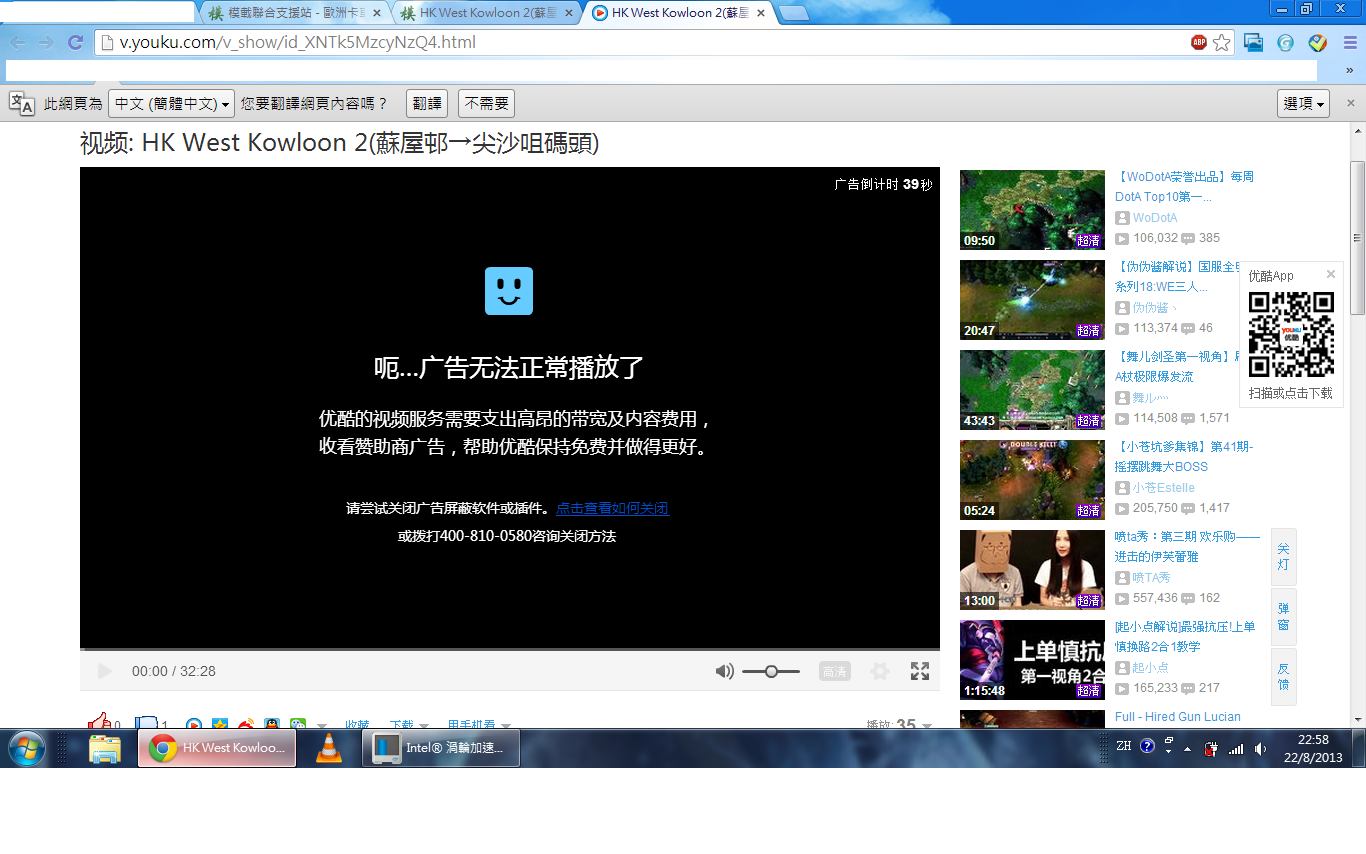Click the comment bubble icon below the video
The width and height of the screenshot is (1366, 854).
[147, 722]
